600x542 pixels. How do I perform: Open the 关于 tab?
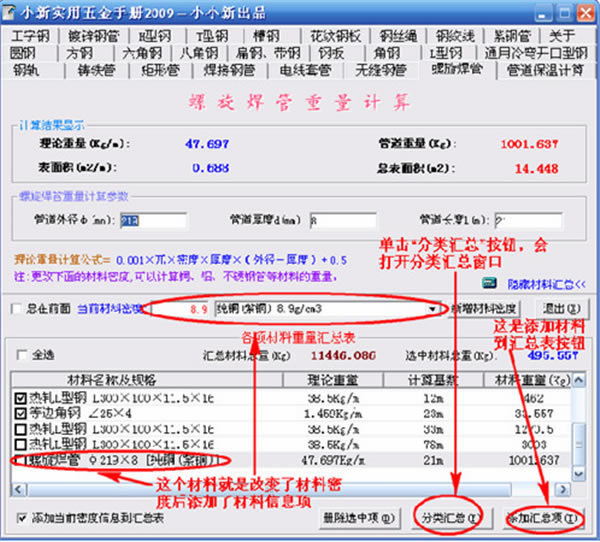point(562,36)
